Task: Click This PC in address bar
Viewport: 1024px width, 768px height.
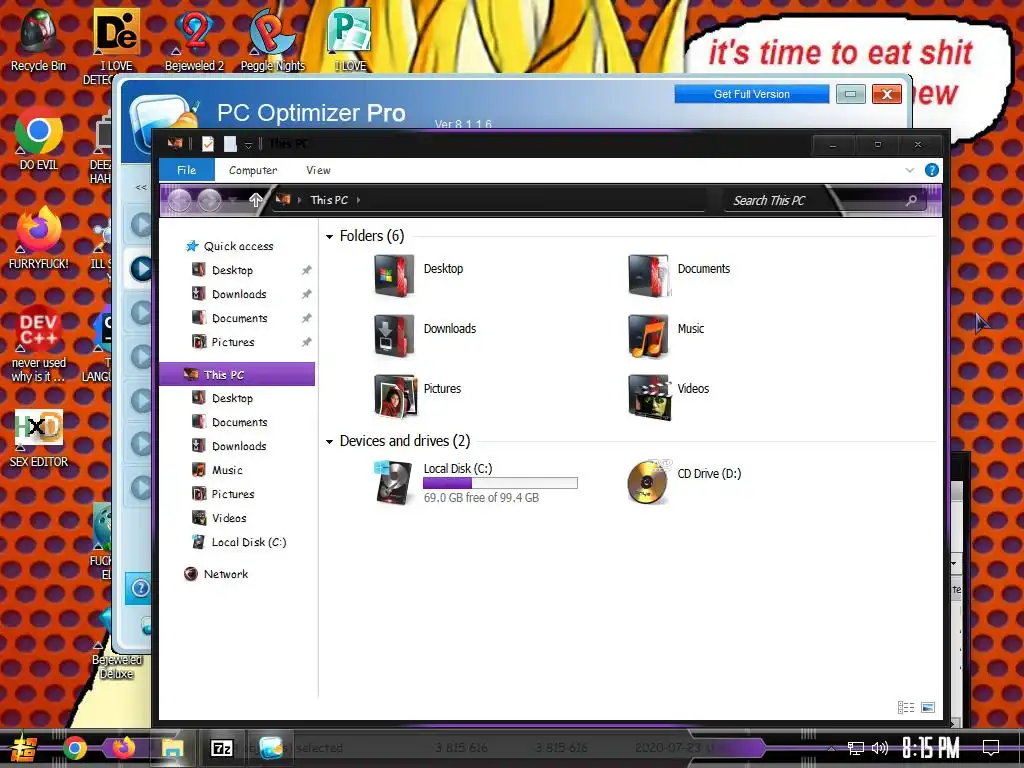Action: pos(328,200)
